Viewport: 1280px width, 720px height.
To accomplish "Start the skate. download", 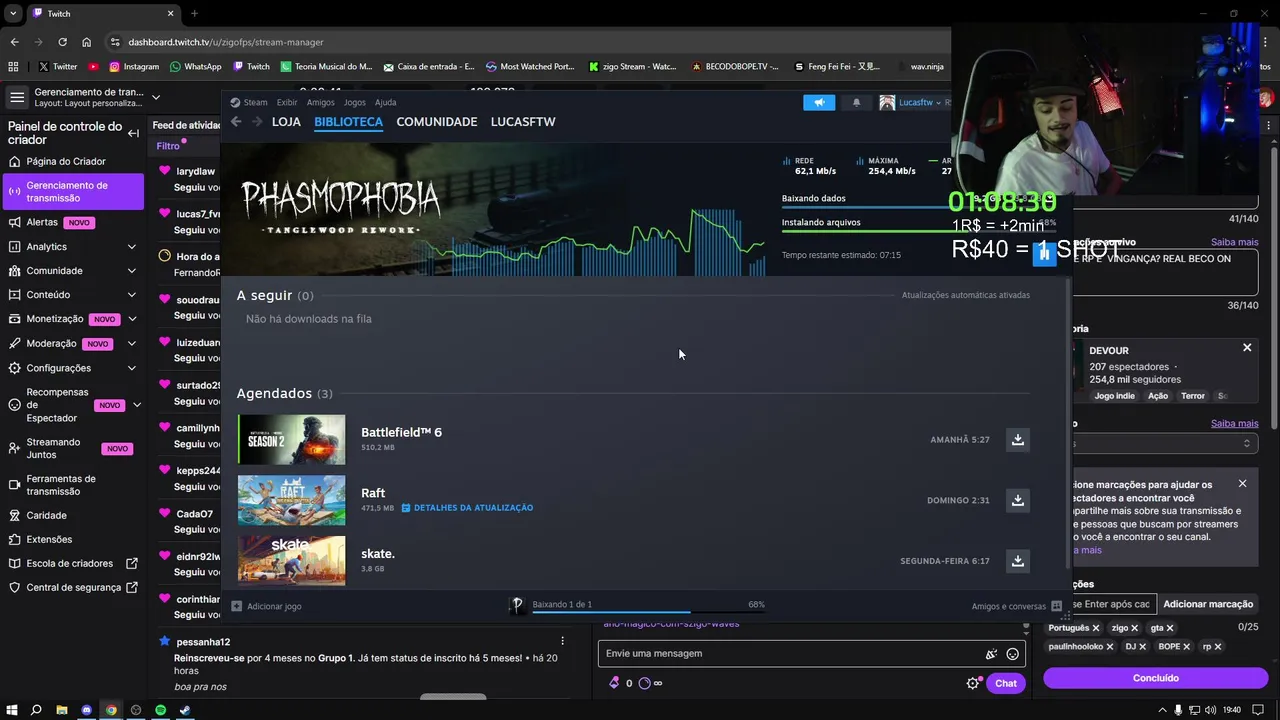I will pos(1017,561).
